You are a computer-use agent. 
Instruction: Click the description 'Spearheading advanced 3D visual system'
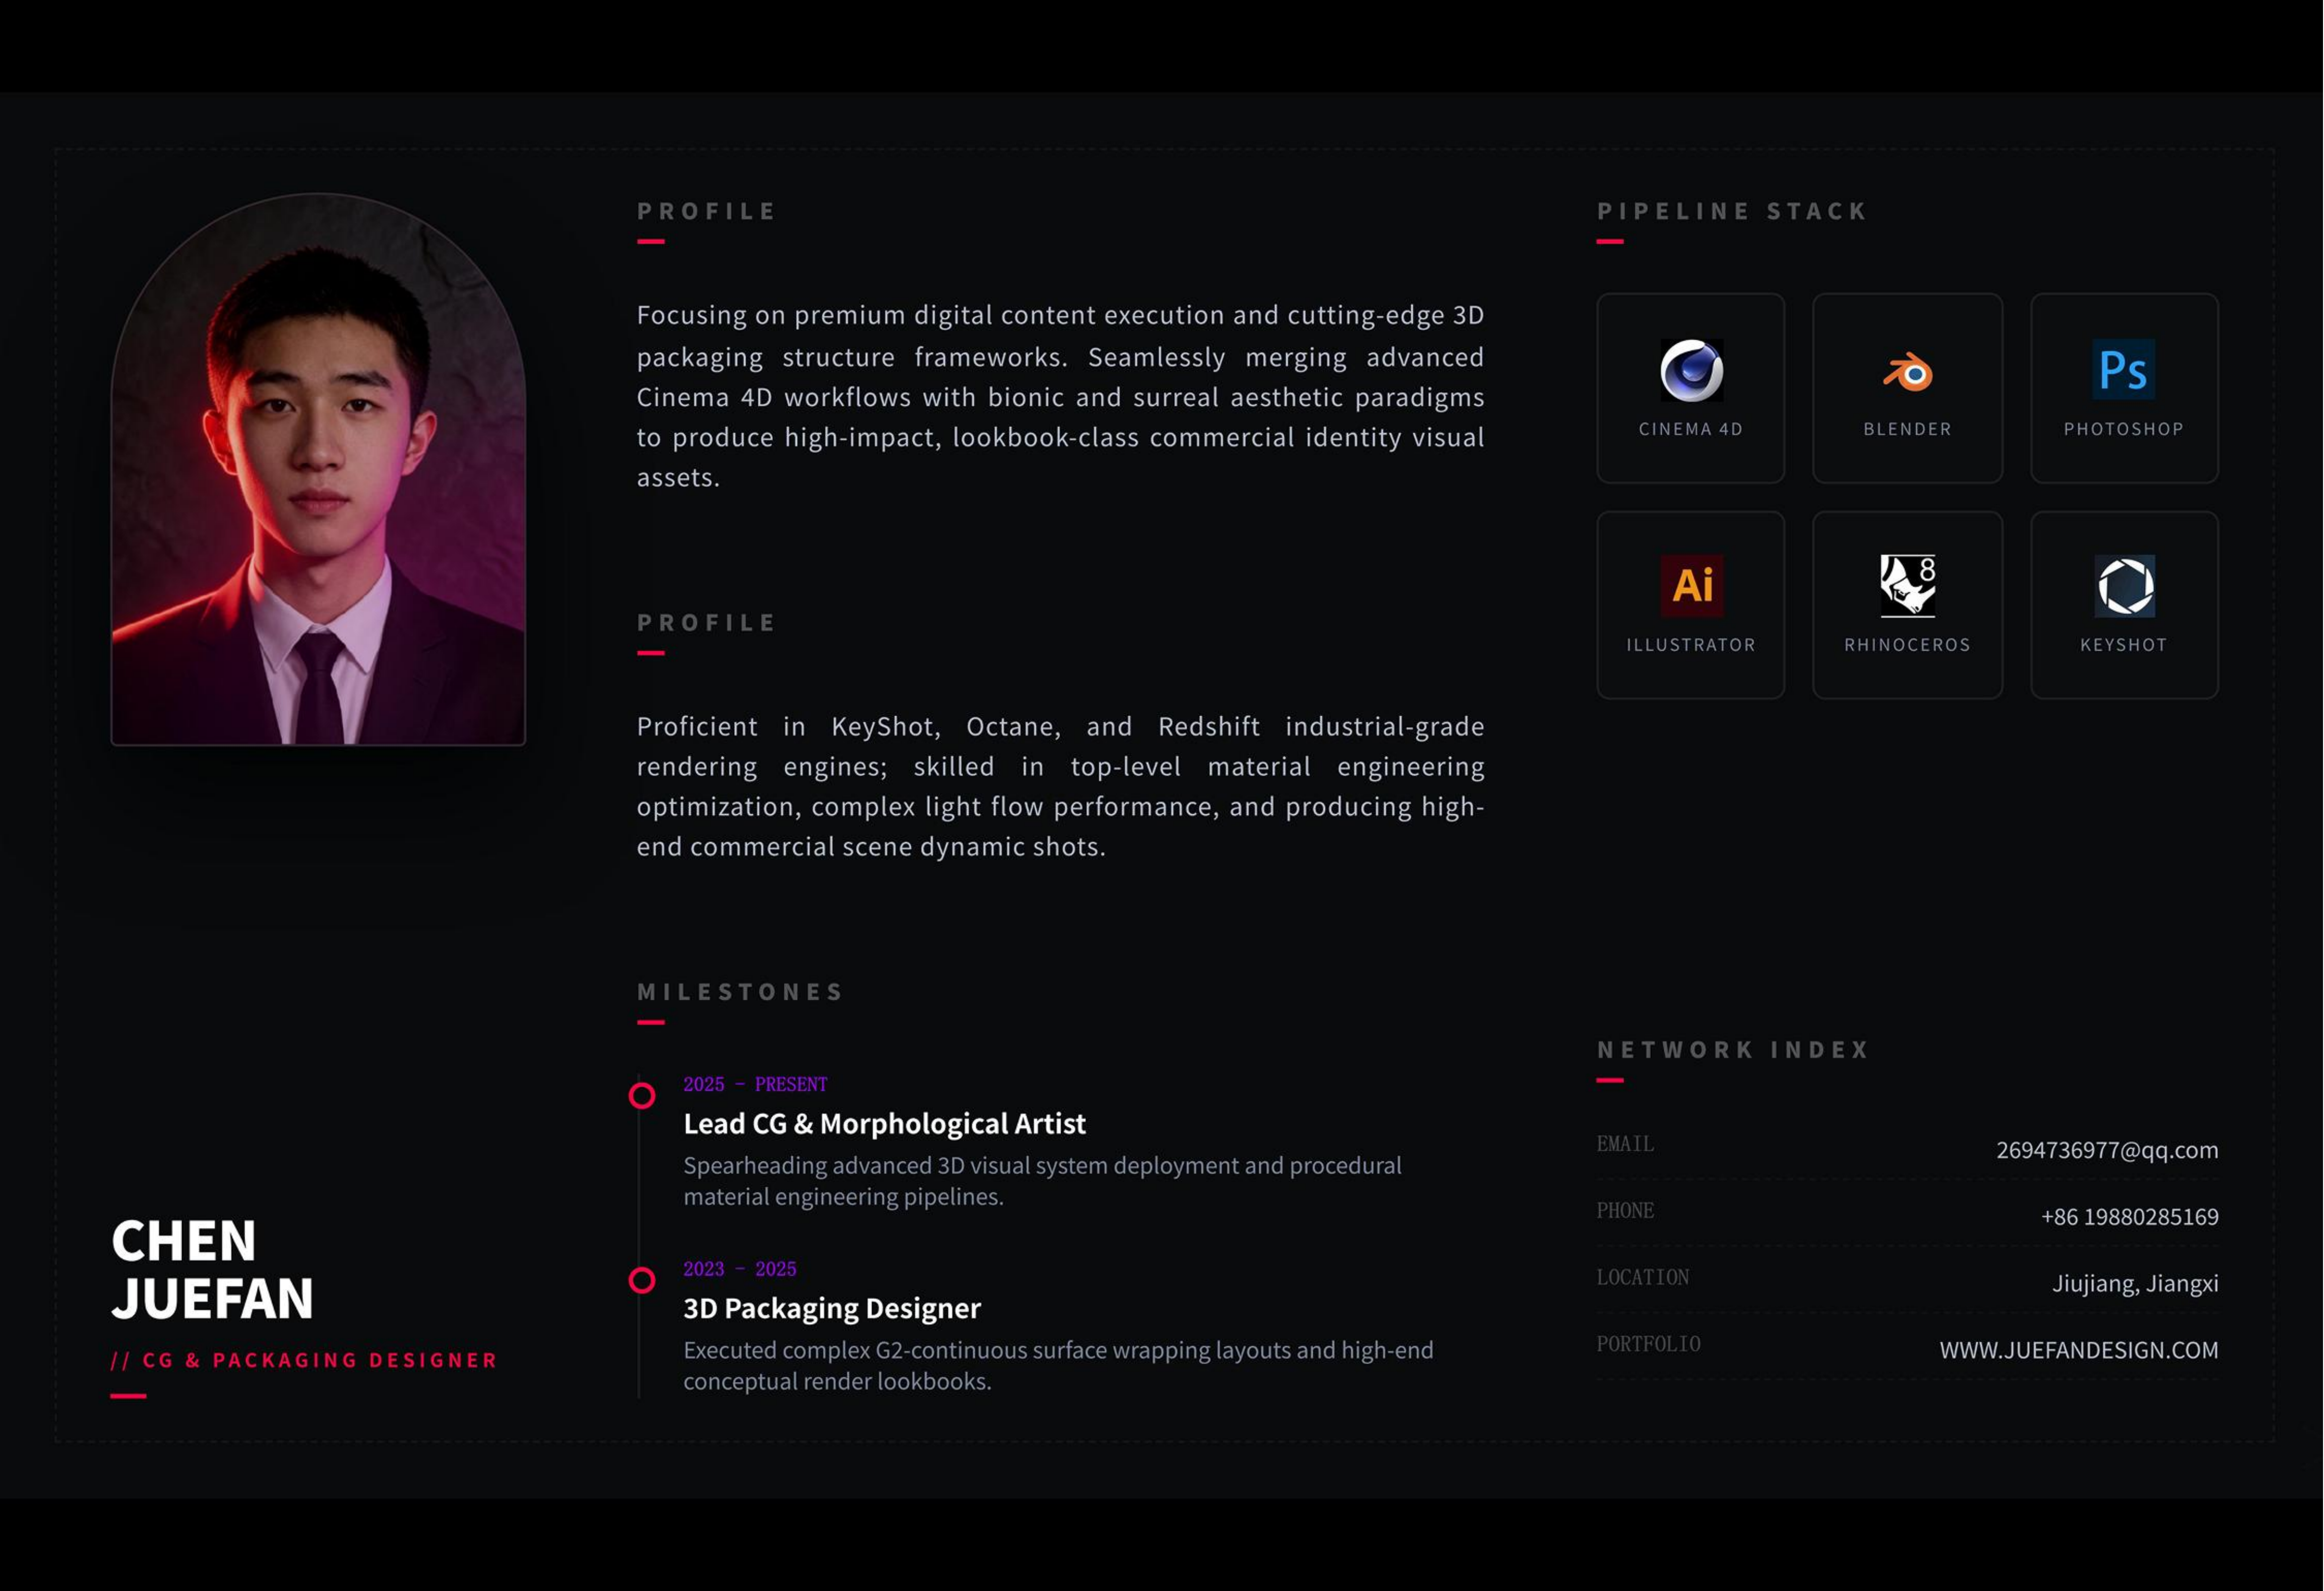[1042, 1181]
